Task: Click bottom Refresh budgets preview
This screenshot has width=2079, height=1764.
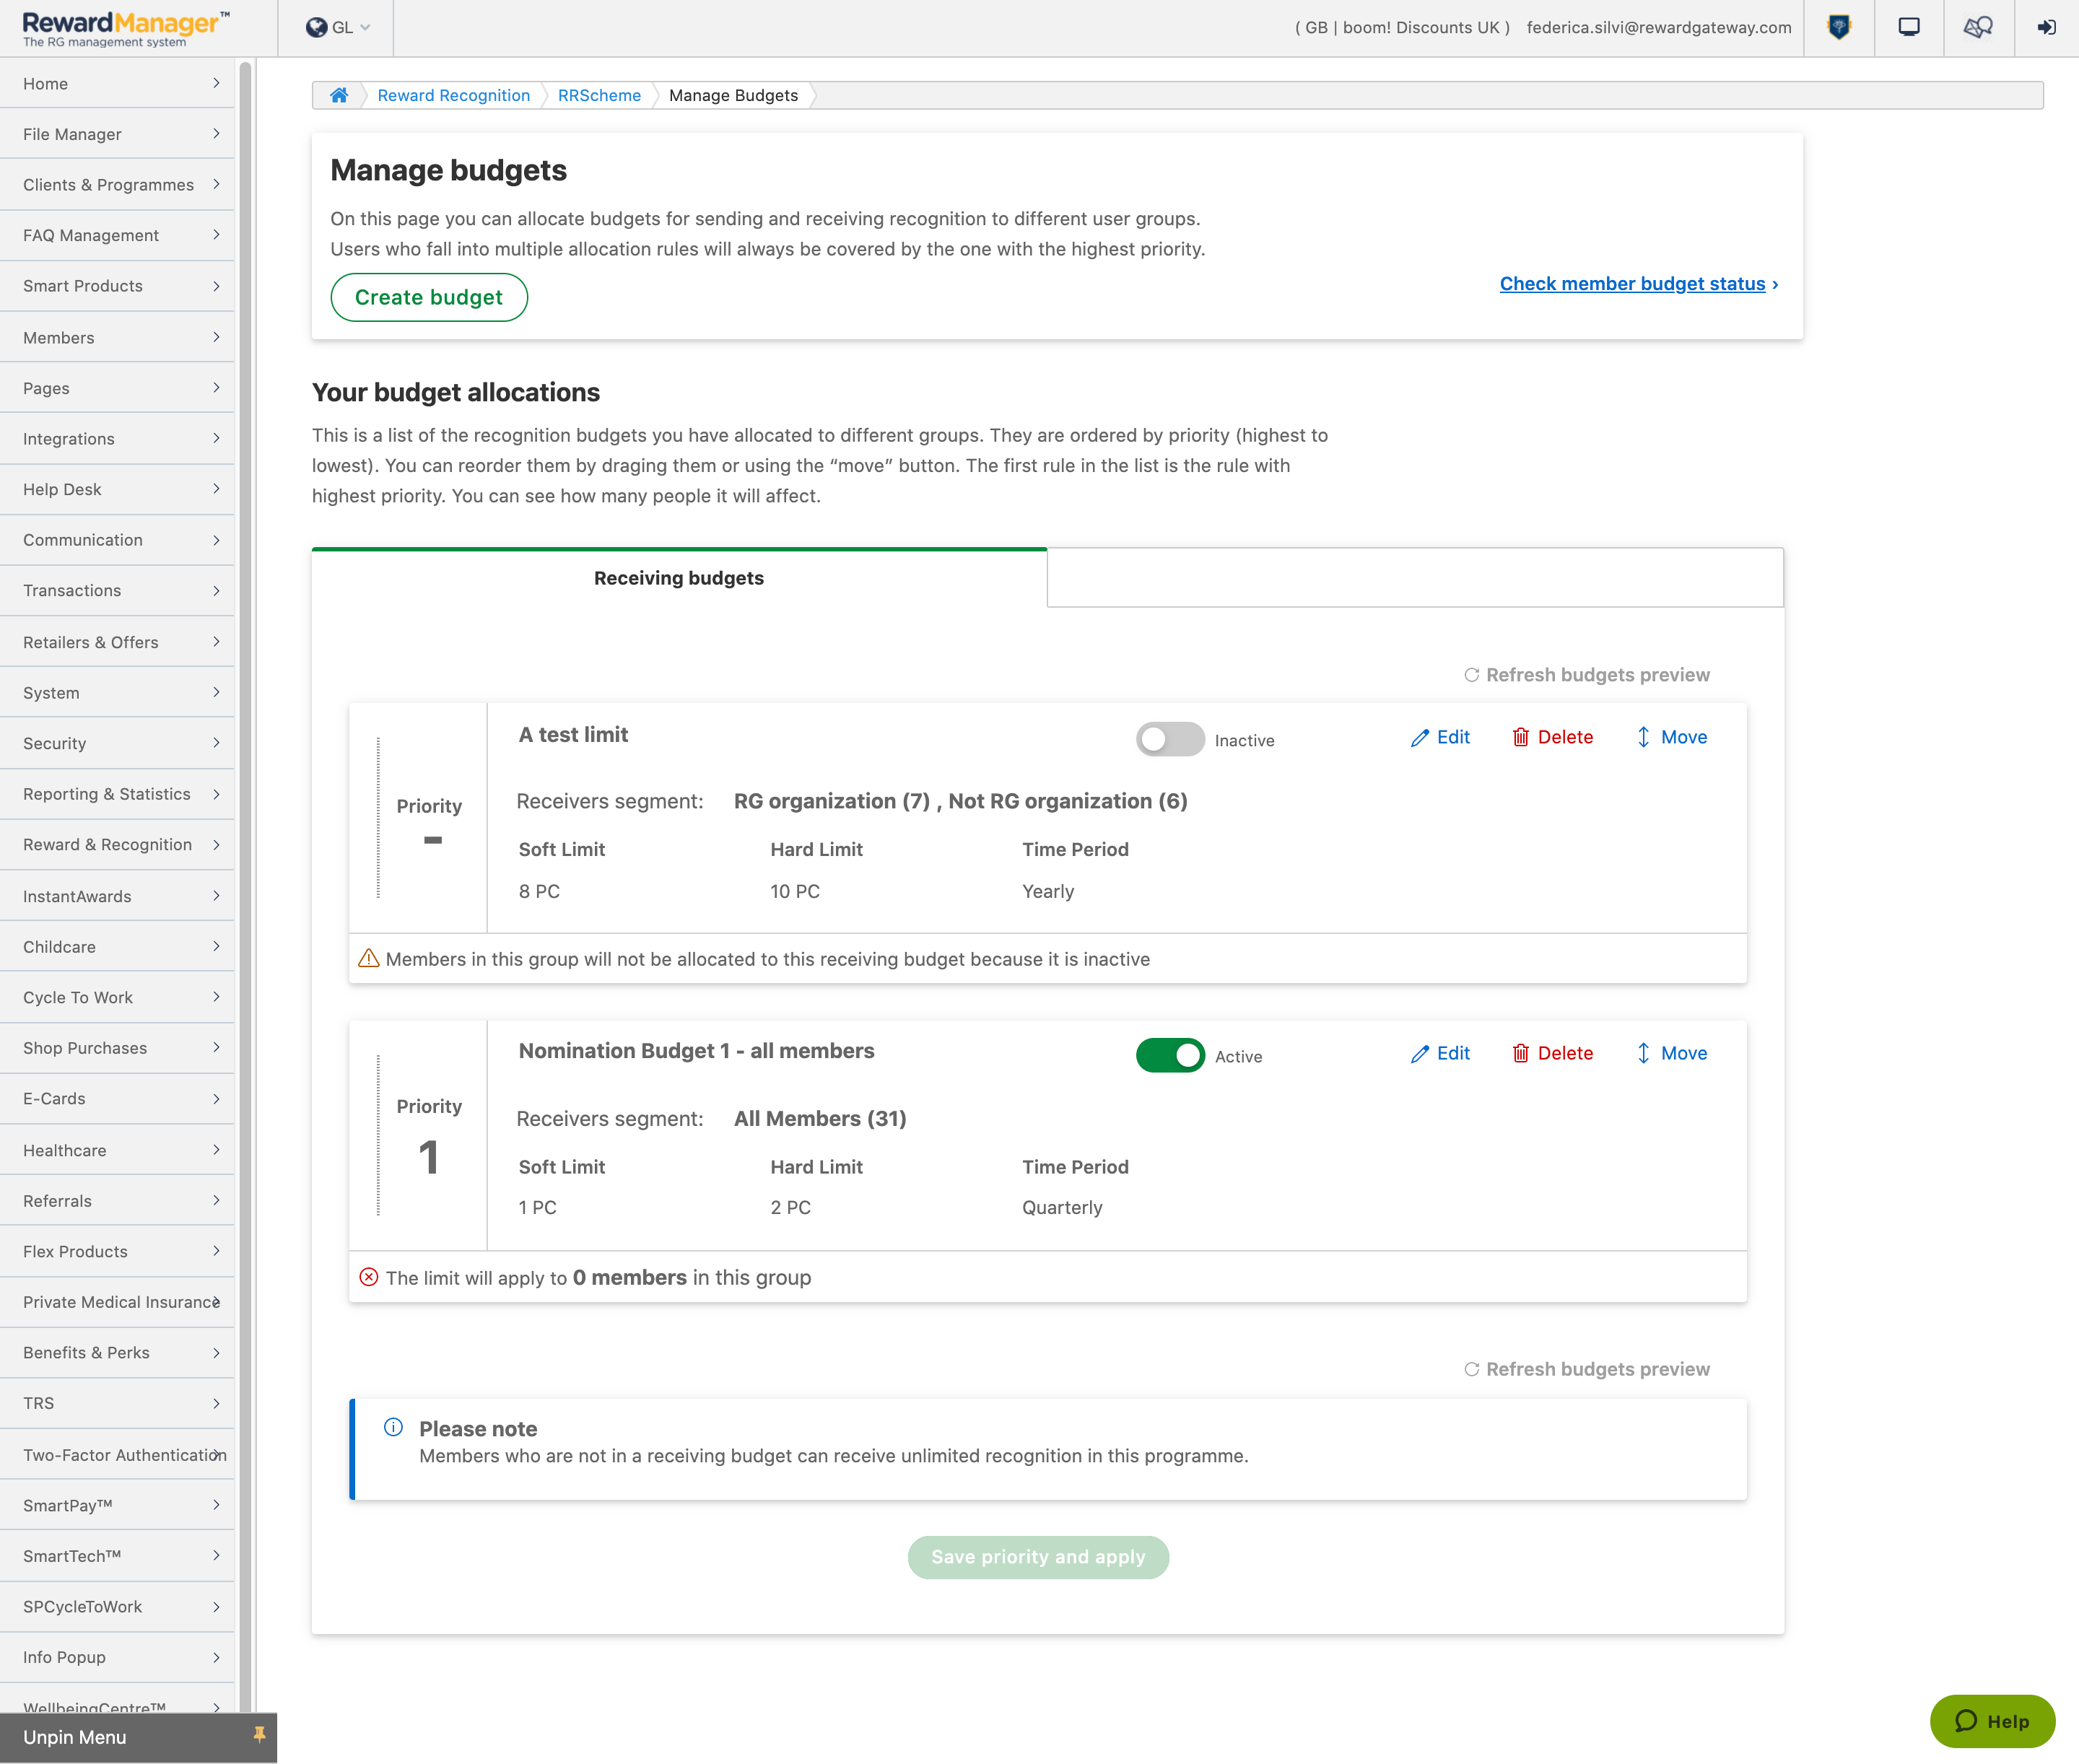Action: [1587, 1369]
